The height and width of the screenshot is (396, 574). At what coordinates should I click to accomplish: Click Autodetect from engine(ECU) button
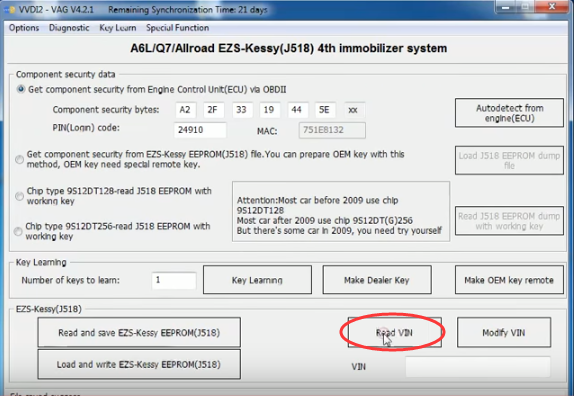[x=509, y=113]
